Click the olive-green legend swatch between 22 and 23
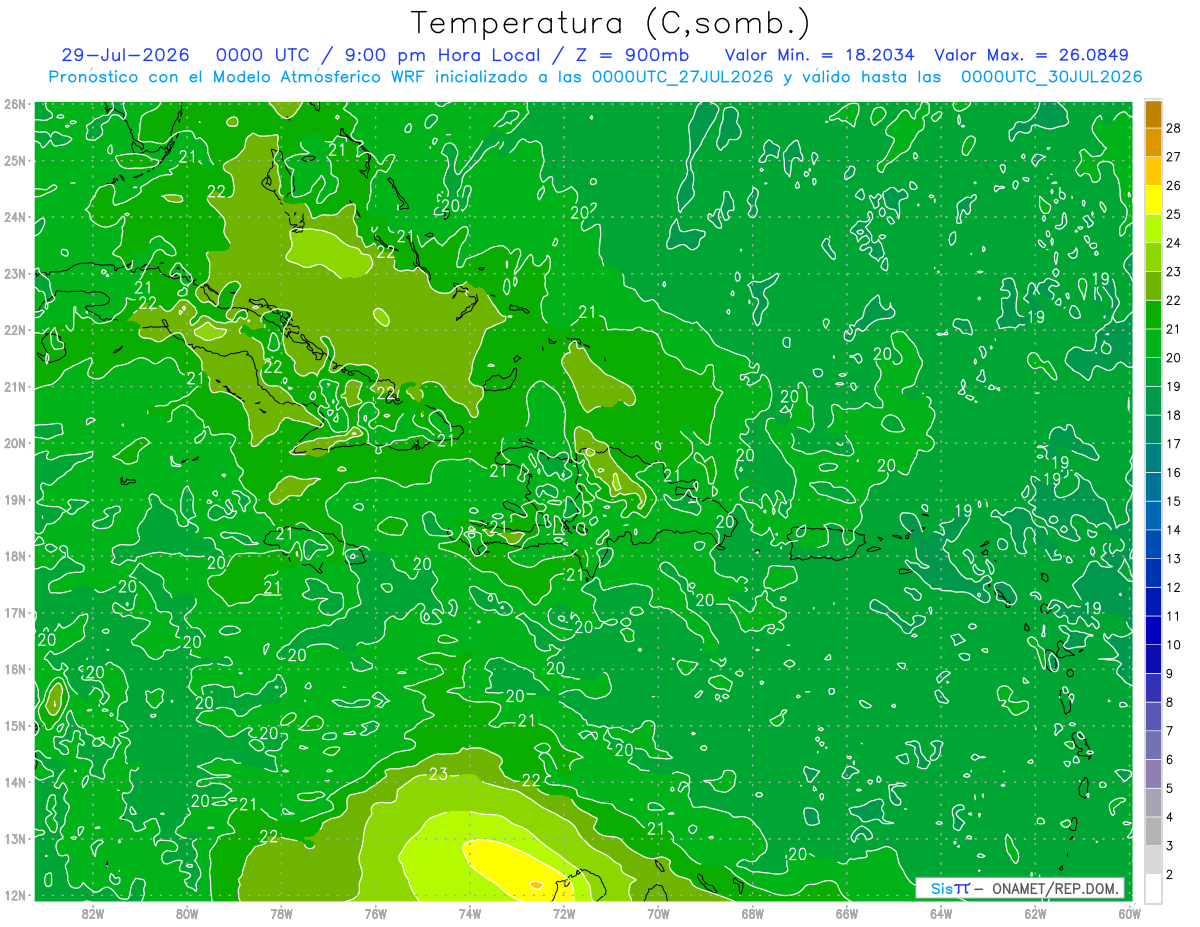1200x927 pixels. click(x=1153, y=286)
